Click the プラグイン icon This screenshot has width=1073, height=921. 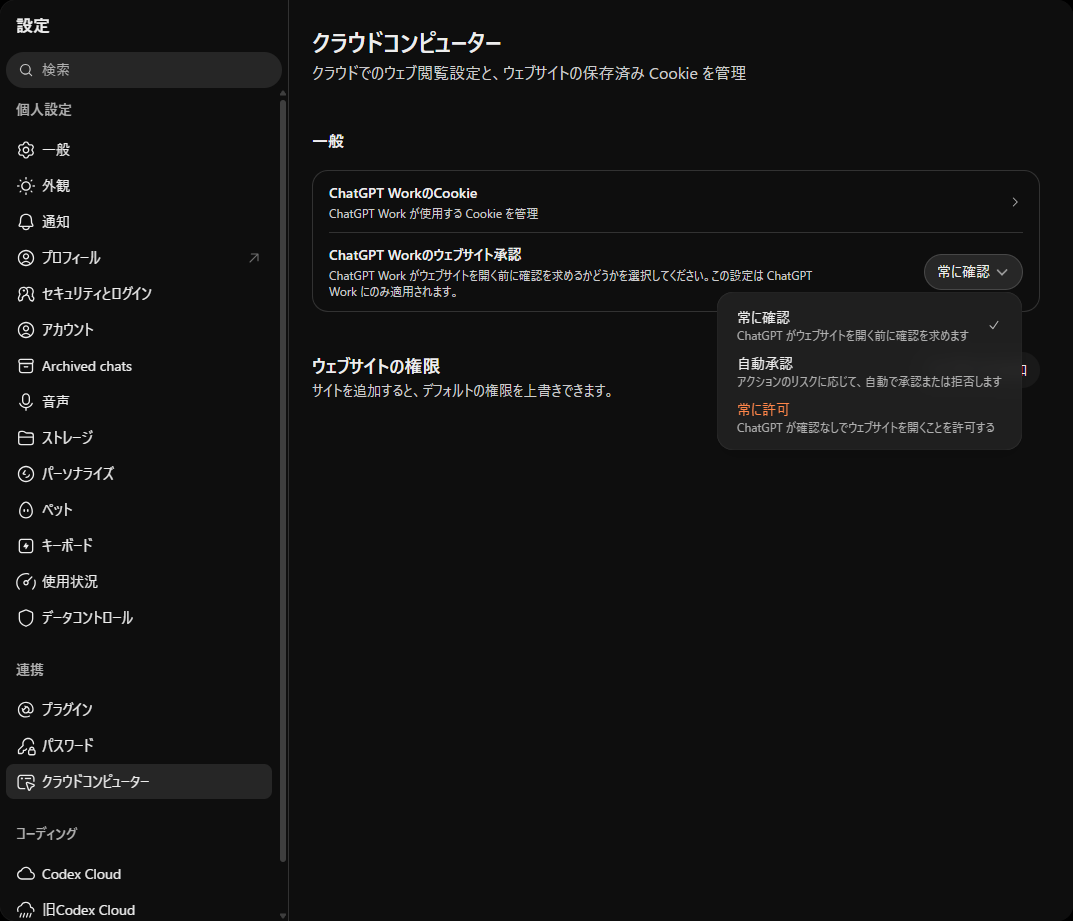(x=26, y=710)
